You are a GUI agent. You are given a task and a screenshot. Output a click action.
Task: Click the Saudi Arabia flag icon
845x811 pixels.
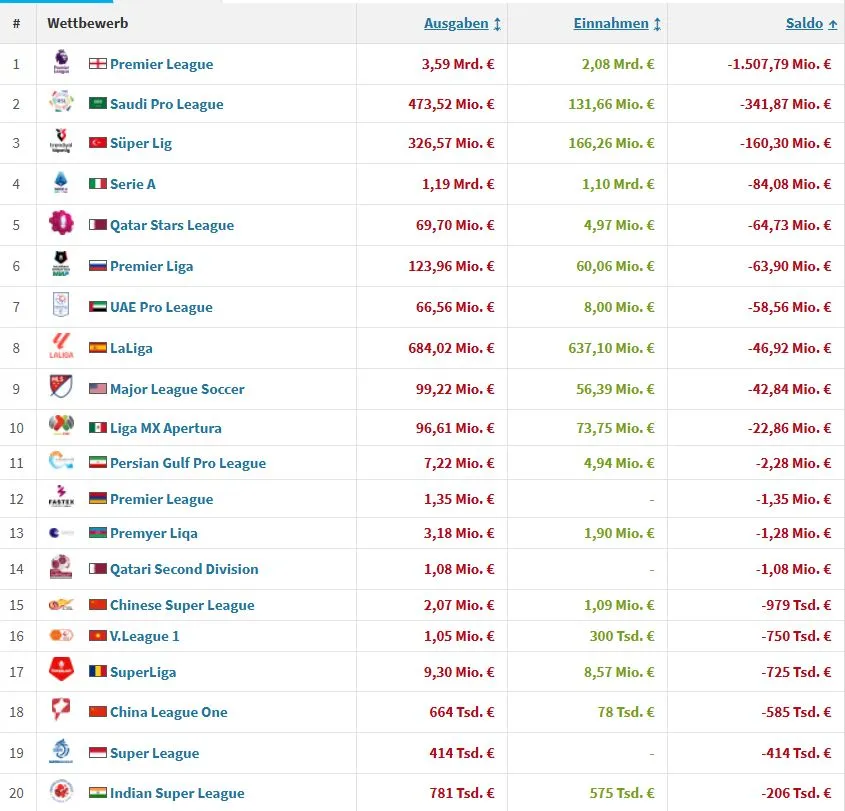coord(98,103)
